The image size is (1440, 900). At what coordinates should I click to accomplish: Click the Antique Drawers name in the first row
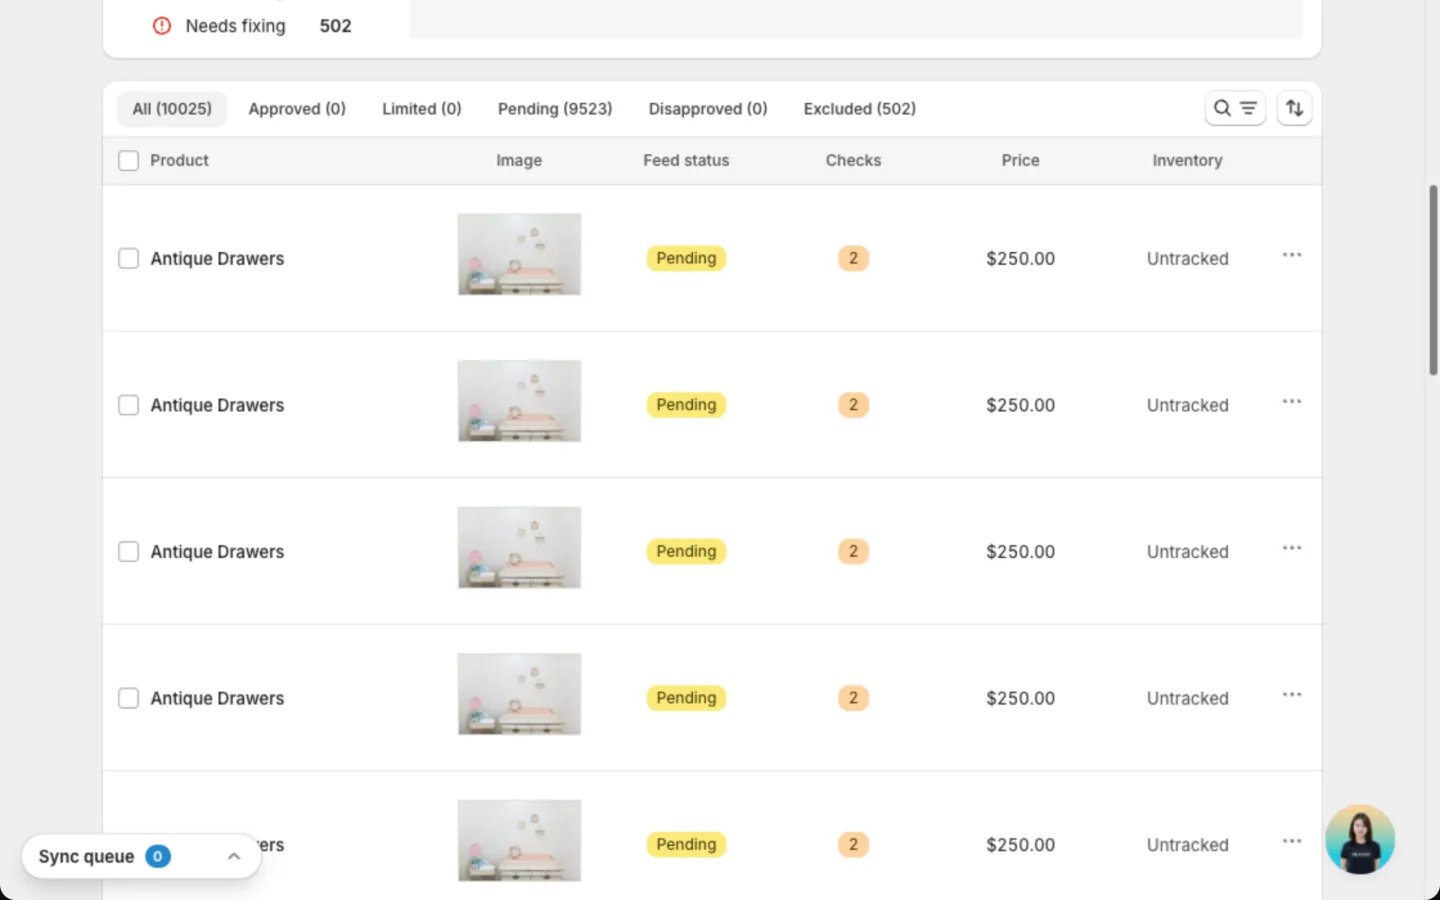[x=217, y=259]
